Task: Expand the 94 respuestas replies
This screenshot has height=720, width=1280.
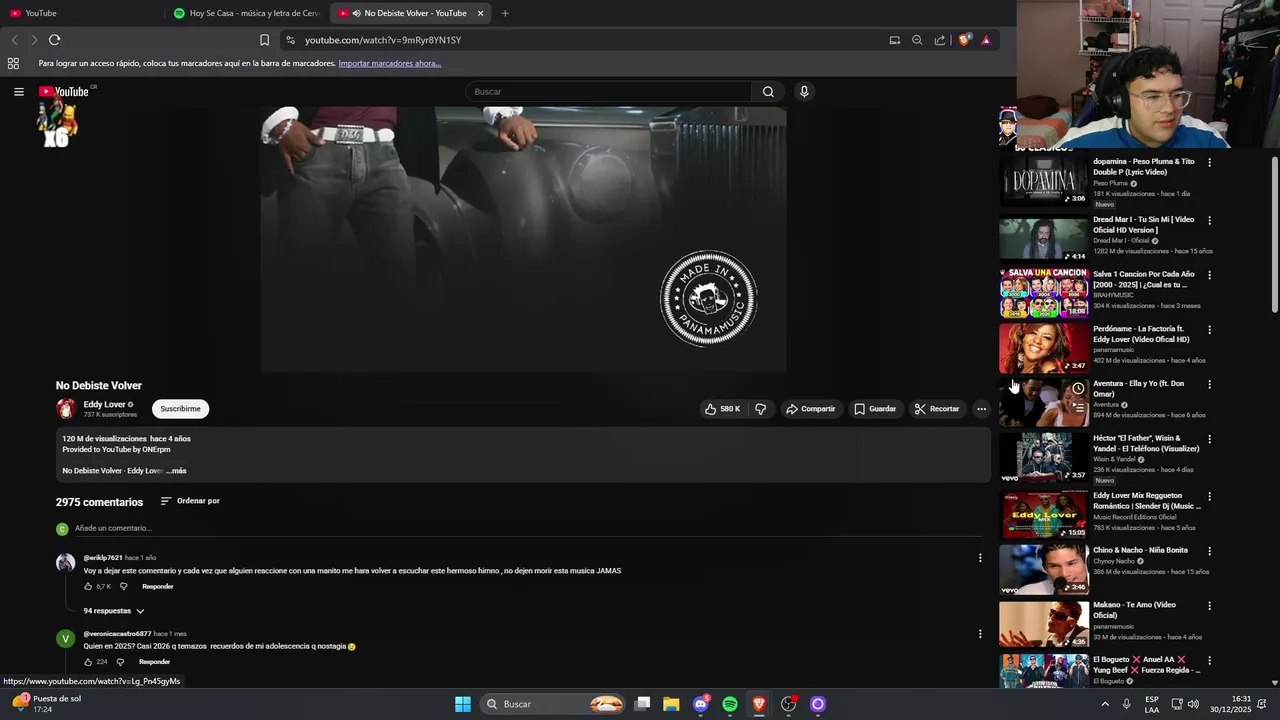Action: click(x=114, y=611)
